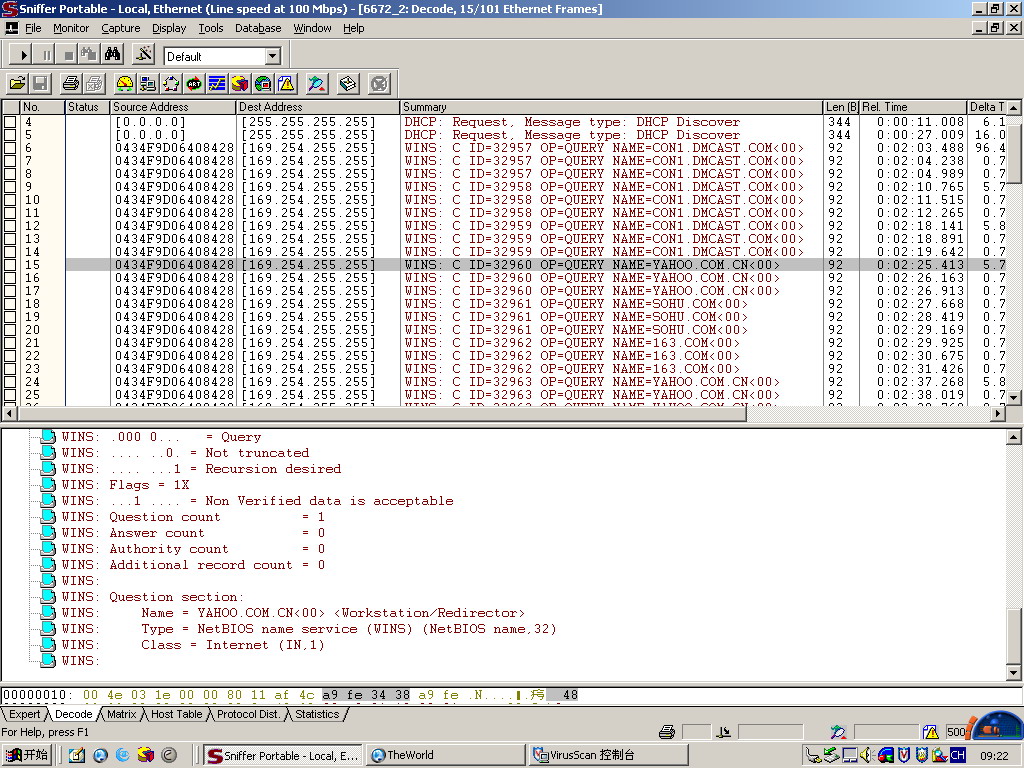Click the printer icon in toolbar
This screenshot has width=1024, height=768.
point(71,83)
